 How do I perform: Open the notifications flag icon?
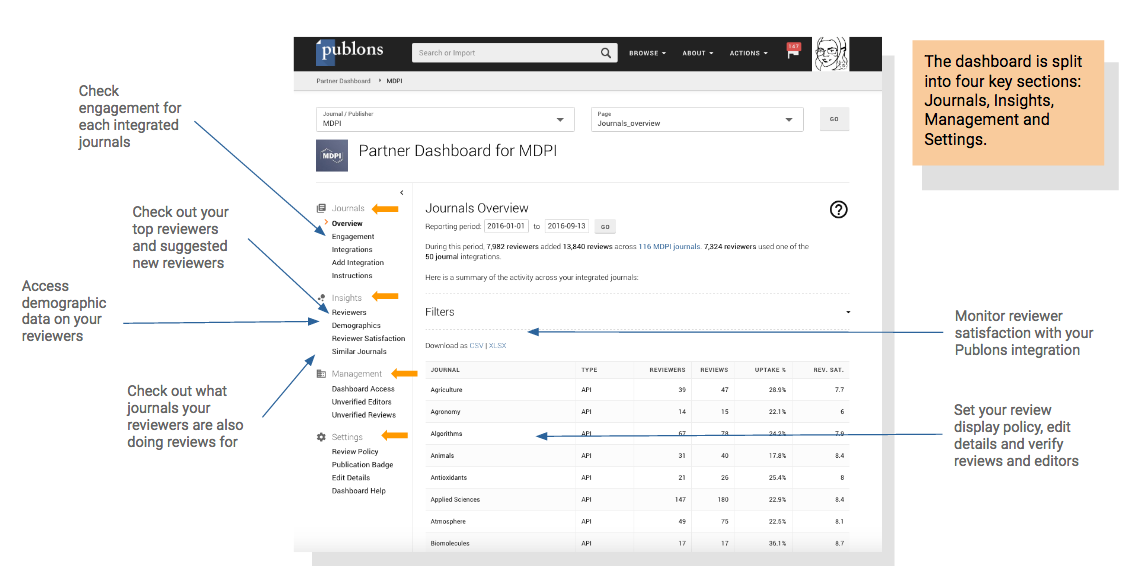(x=793, y=52)
